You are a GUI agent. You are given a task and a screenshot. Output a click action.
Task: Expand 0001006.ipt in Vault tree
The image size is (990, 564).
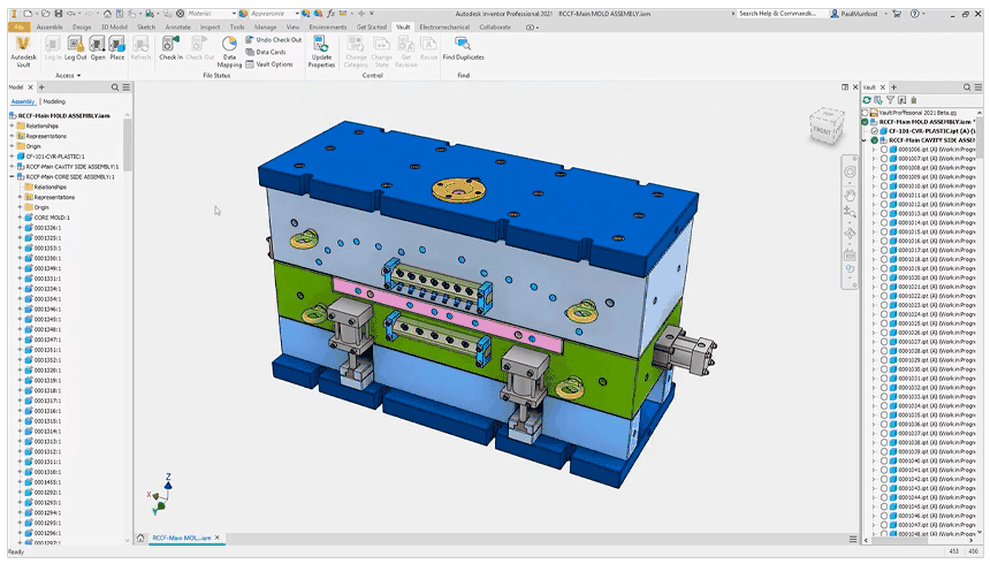pos(874,150)
